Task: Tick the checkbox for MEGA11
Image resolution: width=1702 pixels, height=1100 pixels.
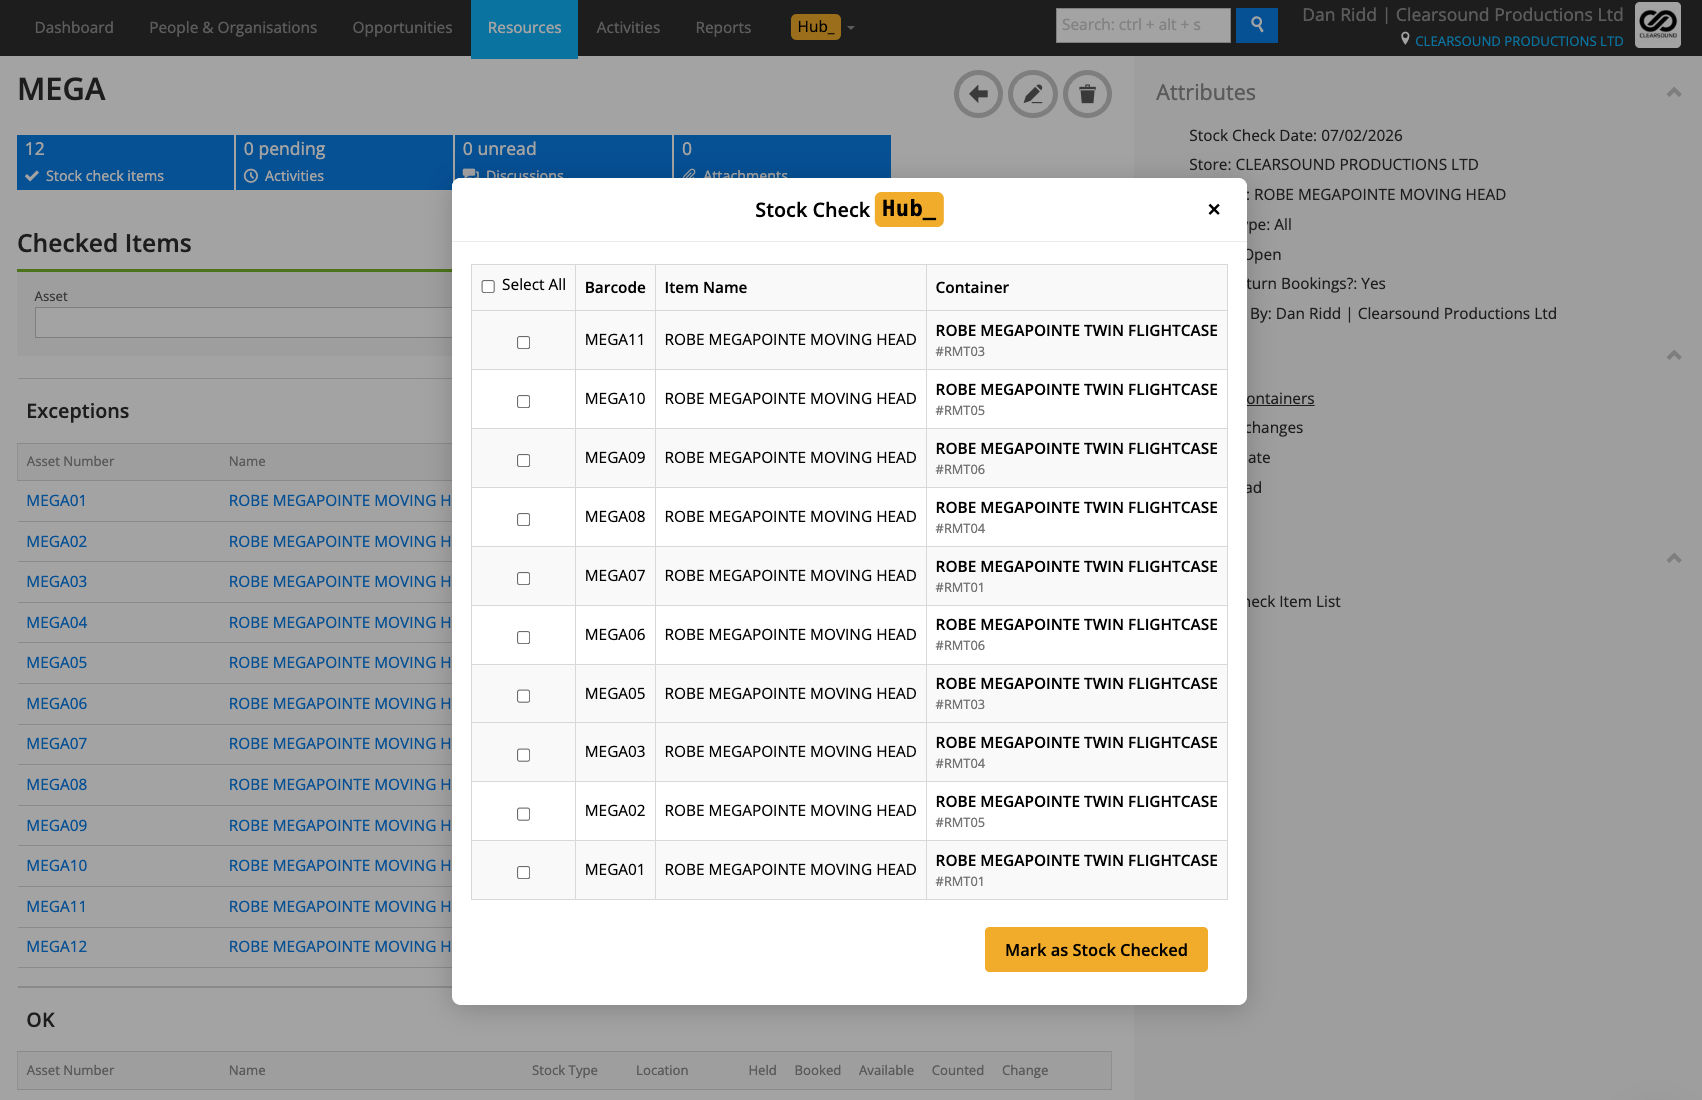Action: pos(523,343)
